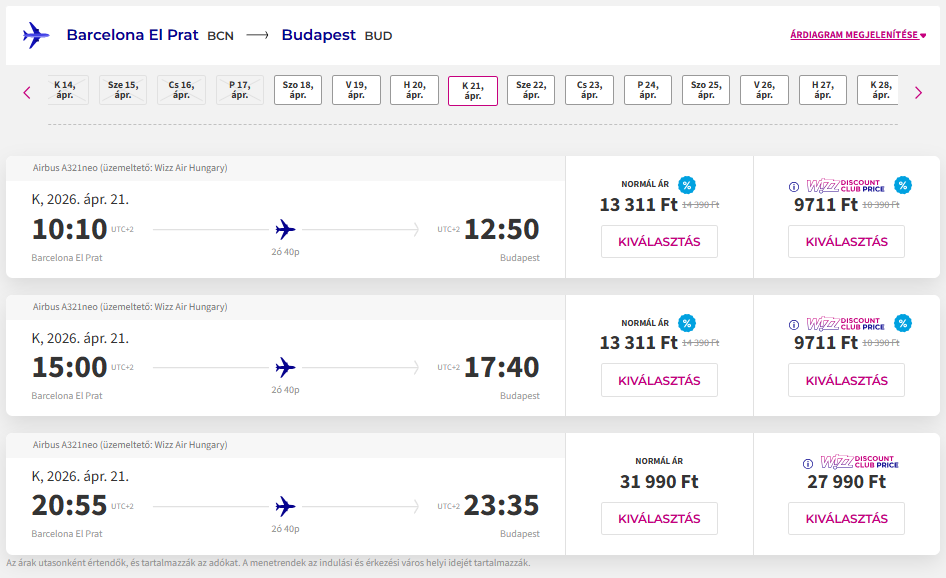The image size is (946, 578).
Task: Click the Wizz Discount Club logo on the 10:10 flight
Action: click(845, 185)
